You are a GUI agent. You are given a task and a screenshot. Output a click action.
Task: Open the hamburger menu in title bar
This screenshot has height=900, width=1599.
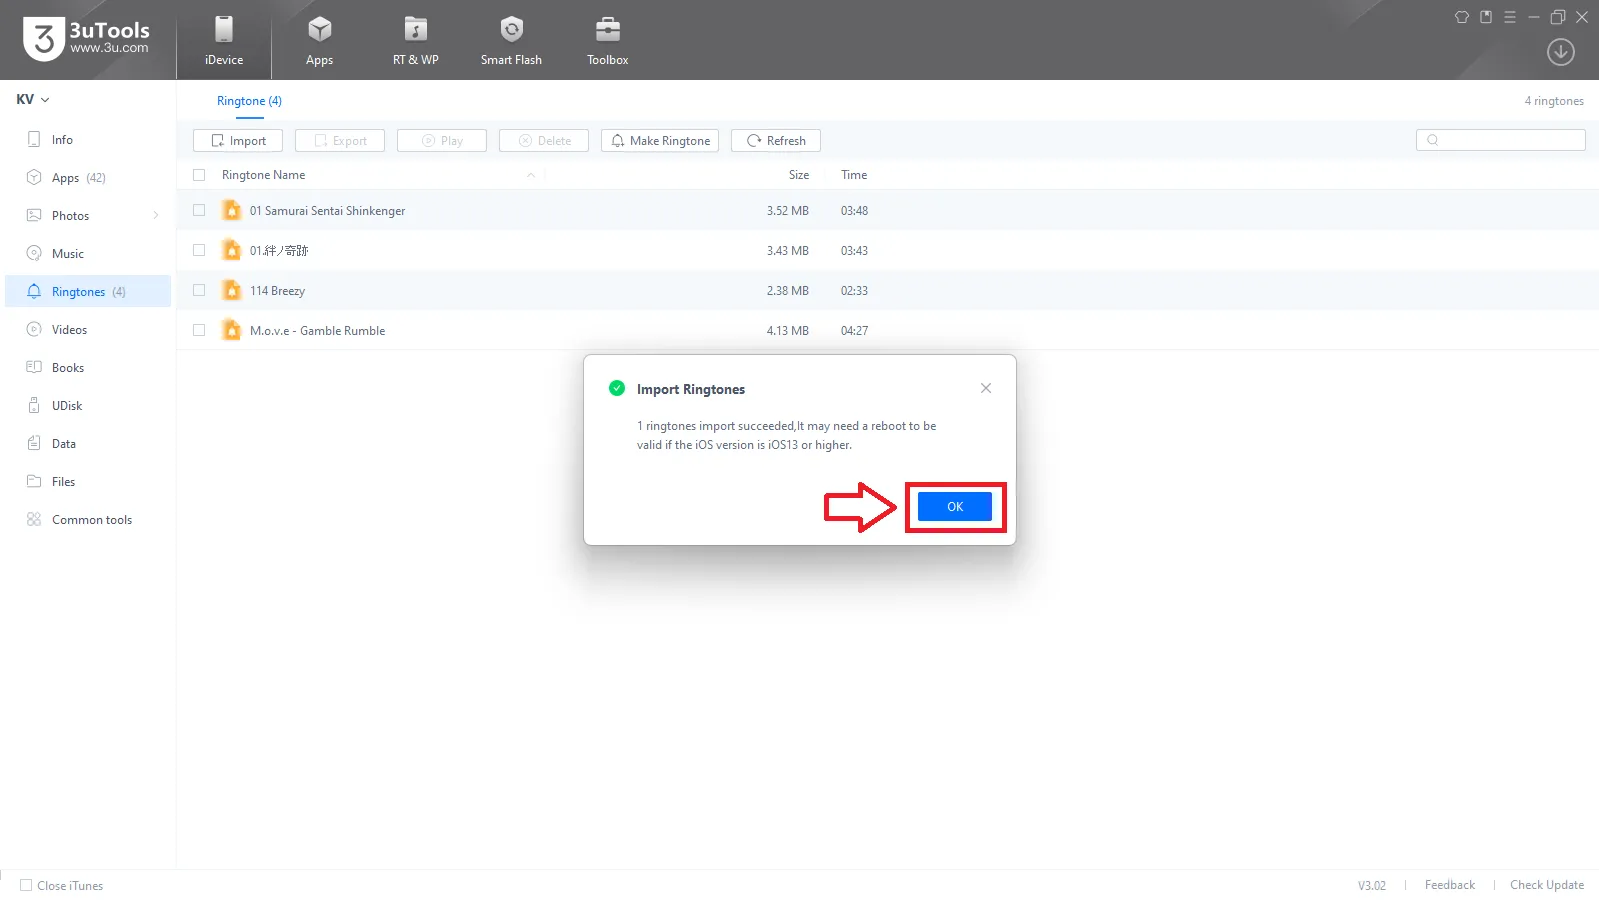point(1509,17)
